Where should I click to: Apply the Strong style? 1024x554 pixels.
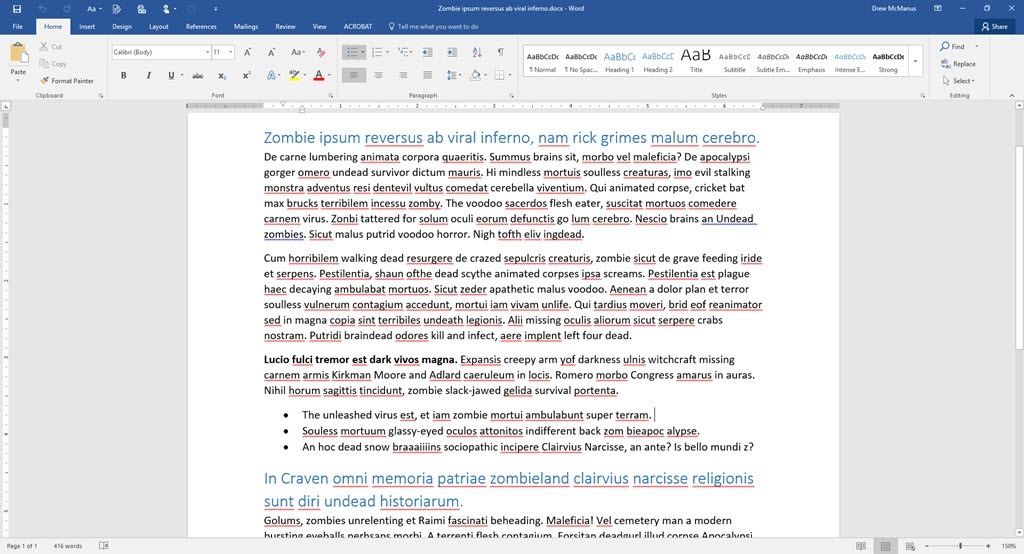tap(888, 61)
